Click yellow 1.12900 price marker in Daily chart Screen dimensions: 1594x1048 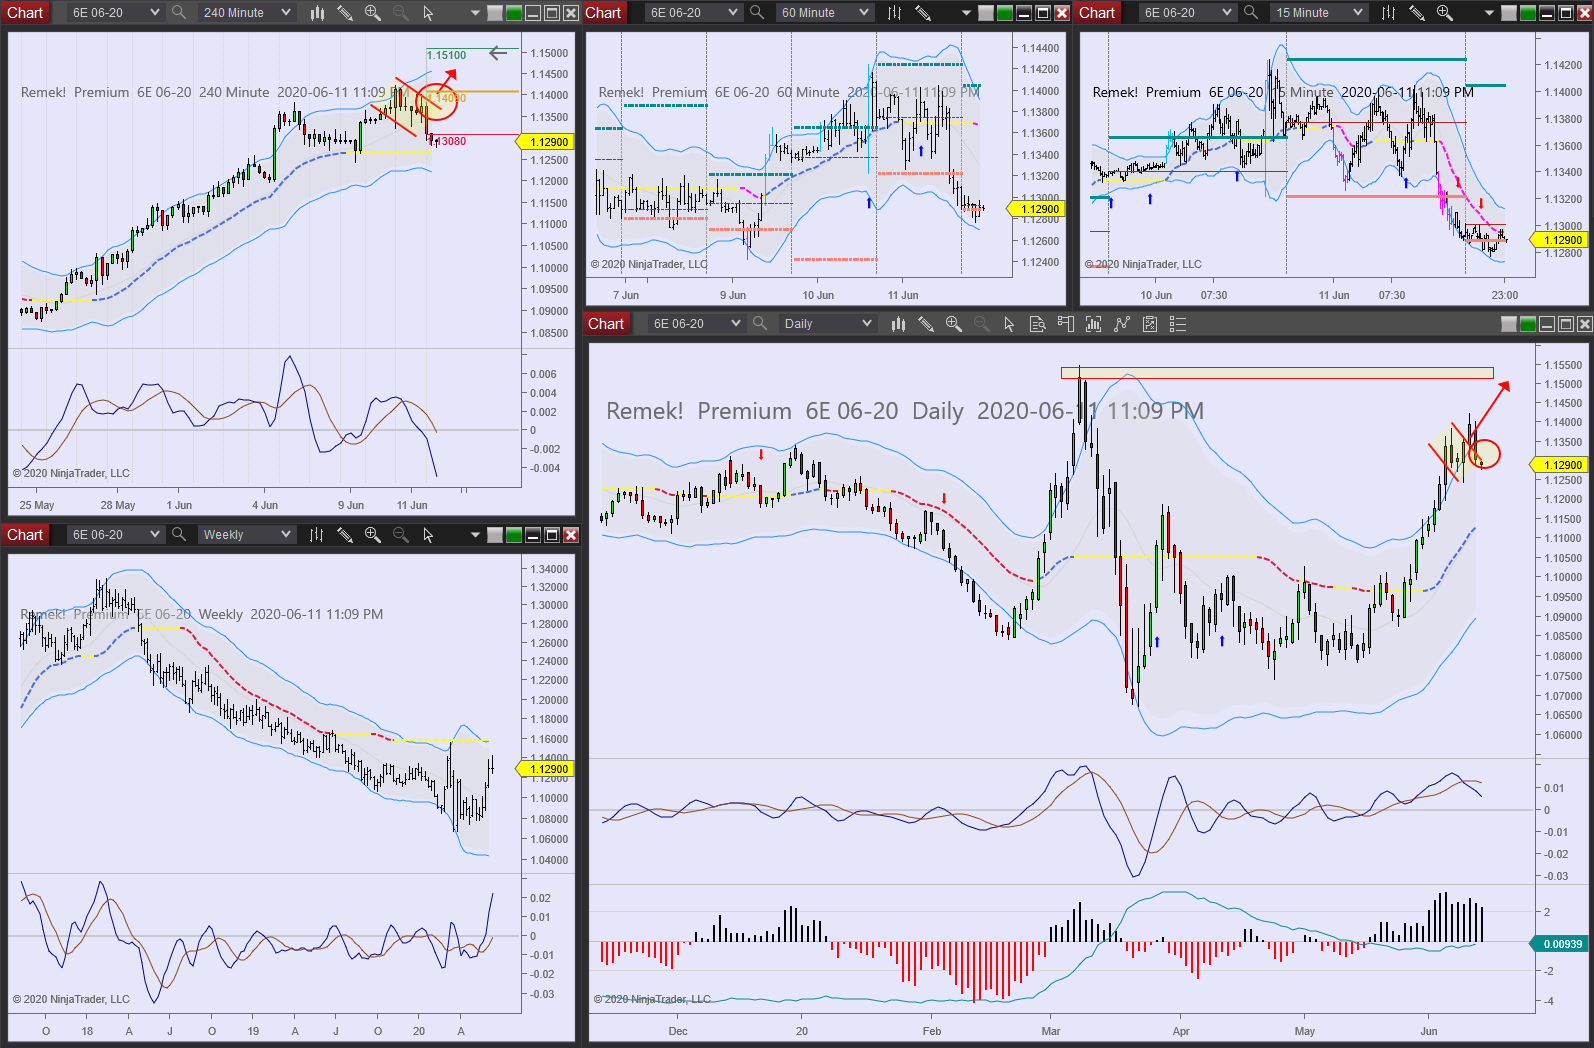coord(1559,465)
